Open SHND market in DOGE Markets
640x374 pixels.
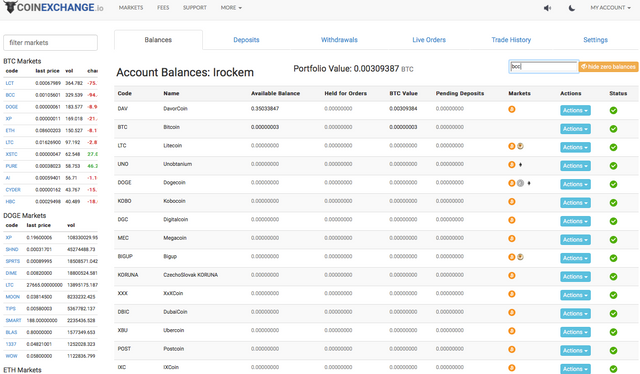click(x=12, y=249)
